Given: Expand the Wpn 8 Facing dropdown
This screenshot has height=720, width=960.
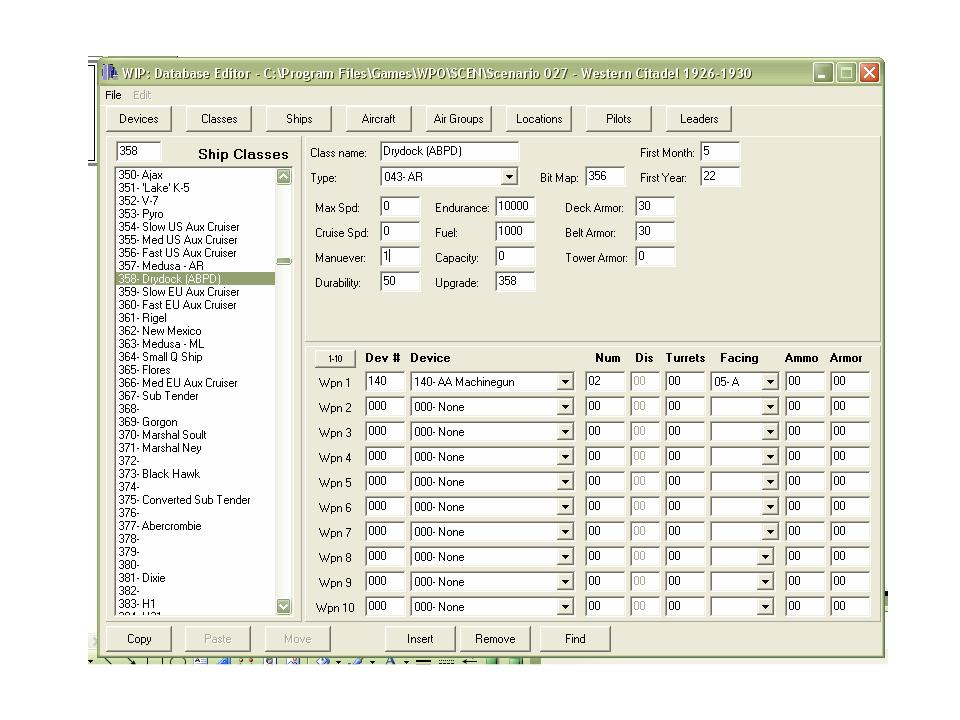Looking at the screenshot, I should (765, 557).
